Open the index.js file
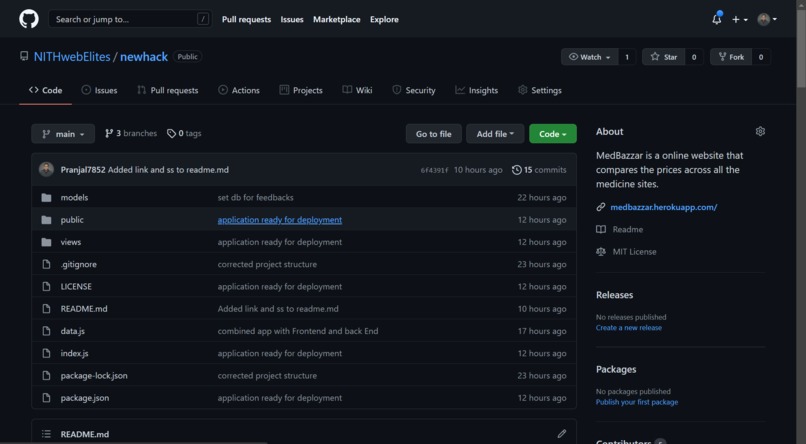The width and height of the screenshot is (806, 444). pyautogui.click(x=75, y=354)
